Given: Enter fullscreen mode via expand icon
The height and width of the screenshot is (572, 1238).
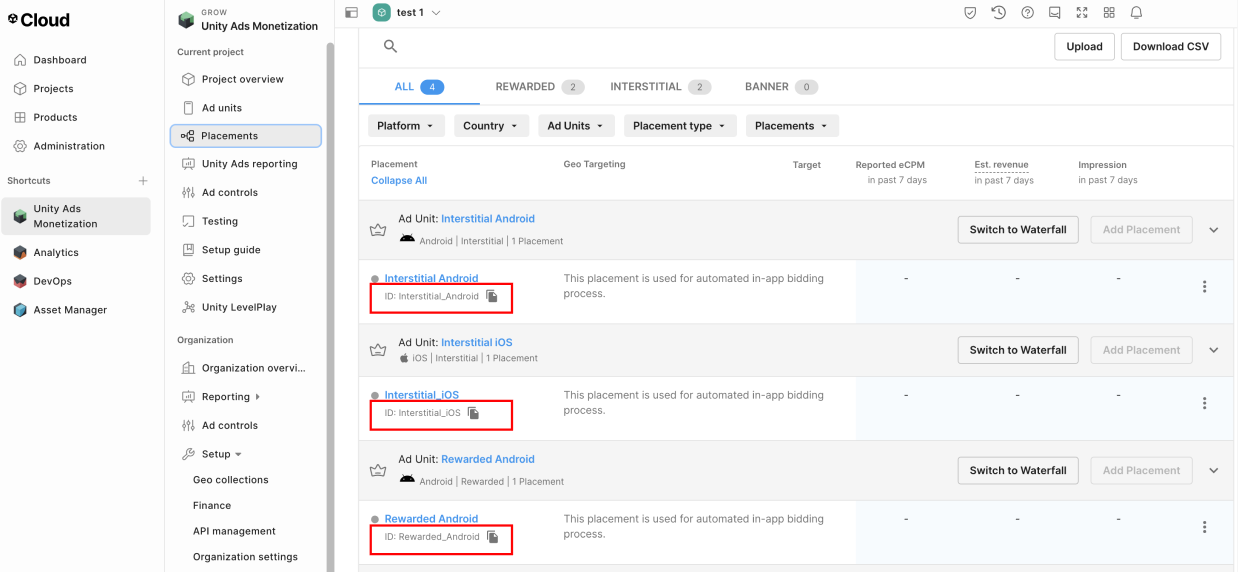Looking at the screenshot, I should click(1082, 13).
